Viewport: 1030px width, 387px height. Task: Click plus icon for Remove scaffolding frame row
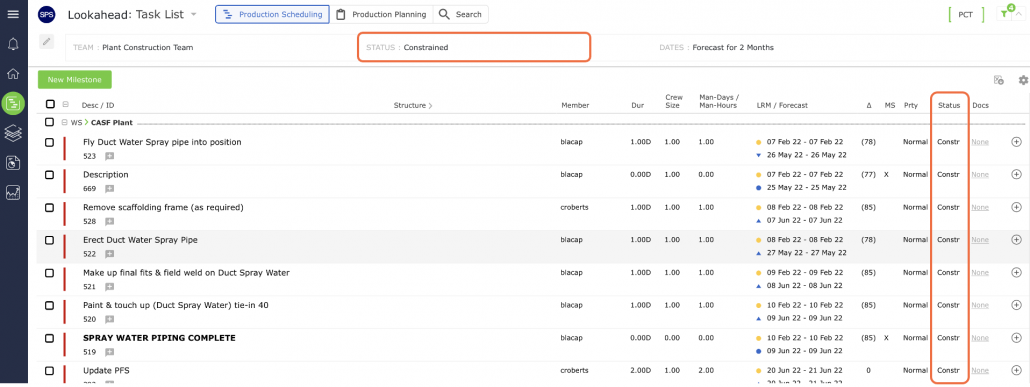click(x=1016, y=208)
